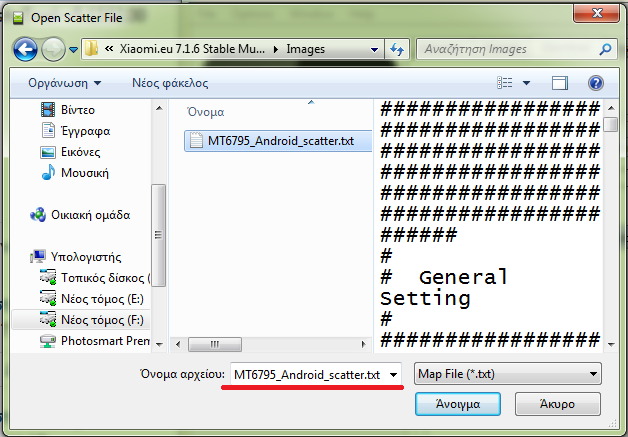
Task: Open the view options dropdown arrow
Action: (x=526, y=83)
